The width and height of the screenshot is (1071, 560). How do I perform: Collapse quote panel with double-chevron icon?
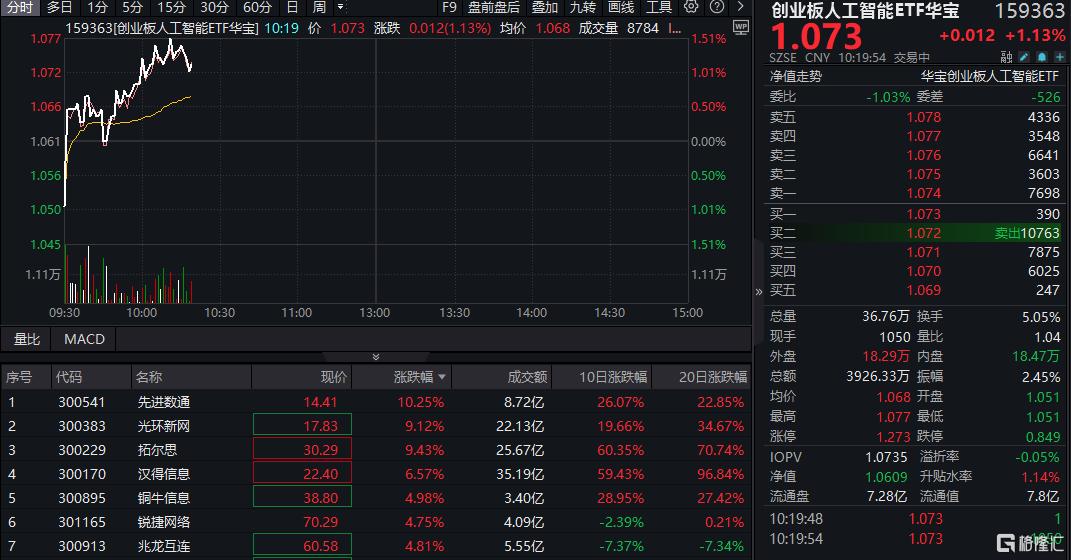pyautogui.click(x=758, y=292)
